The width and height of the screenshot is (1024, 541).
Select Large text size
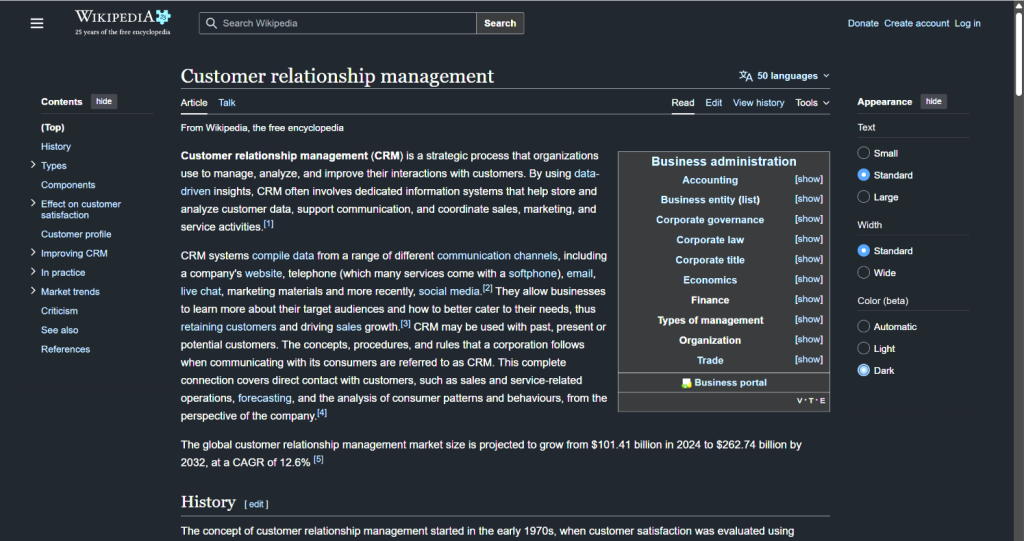(863, 197)
